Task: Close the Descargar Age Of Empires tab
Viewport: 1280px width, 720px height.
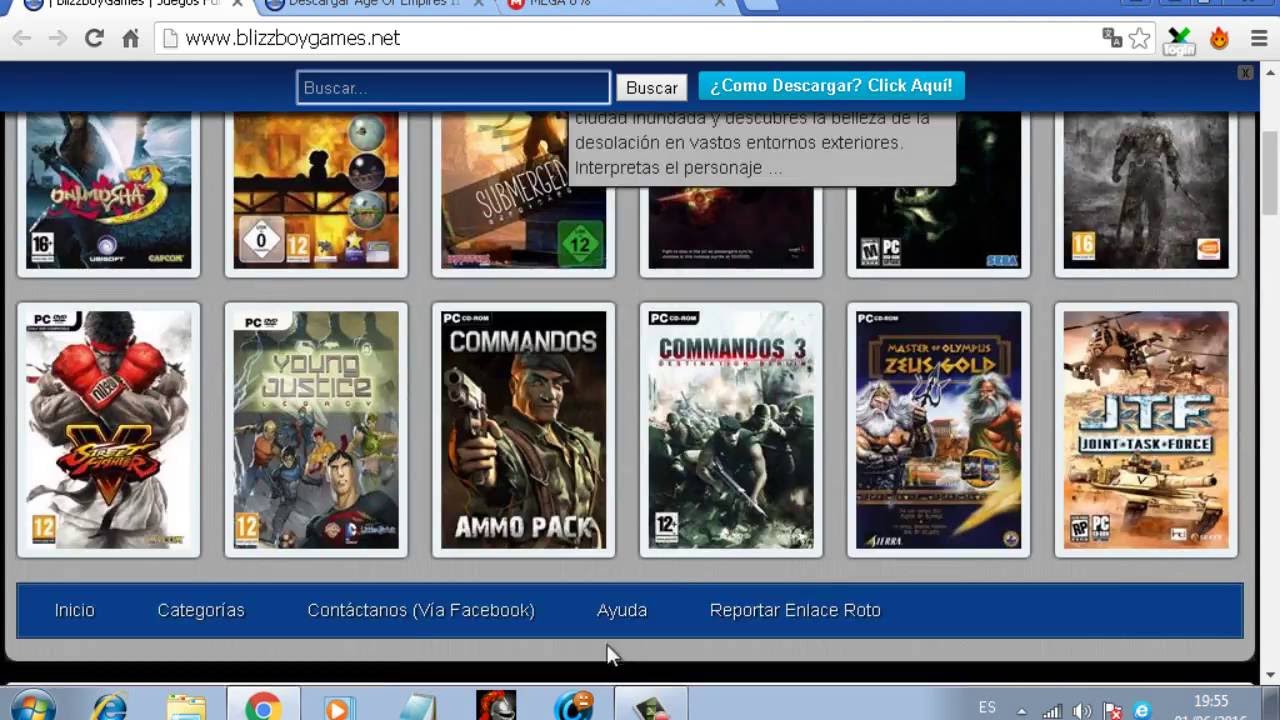Action: [478, 4]
